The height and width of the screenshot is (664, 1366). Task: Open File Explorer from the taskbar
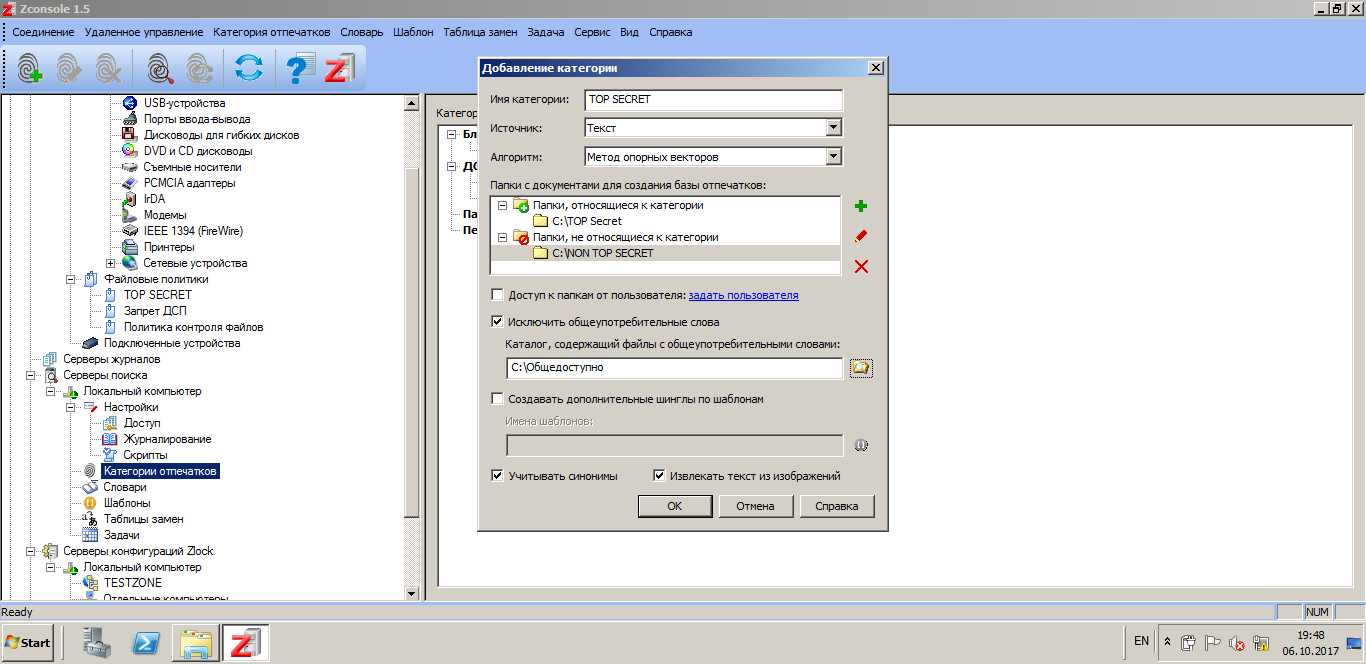click(196, 643)
